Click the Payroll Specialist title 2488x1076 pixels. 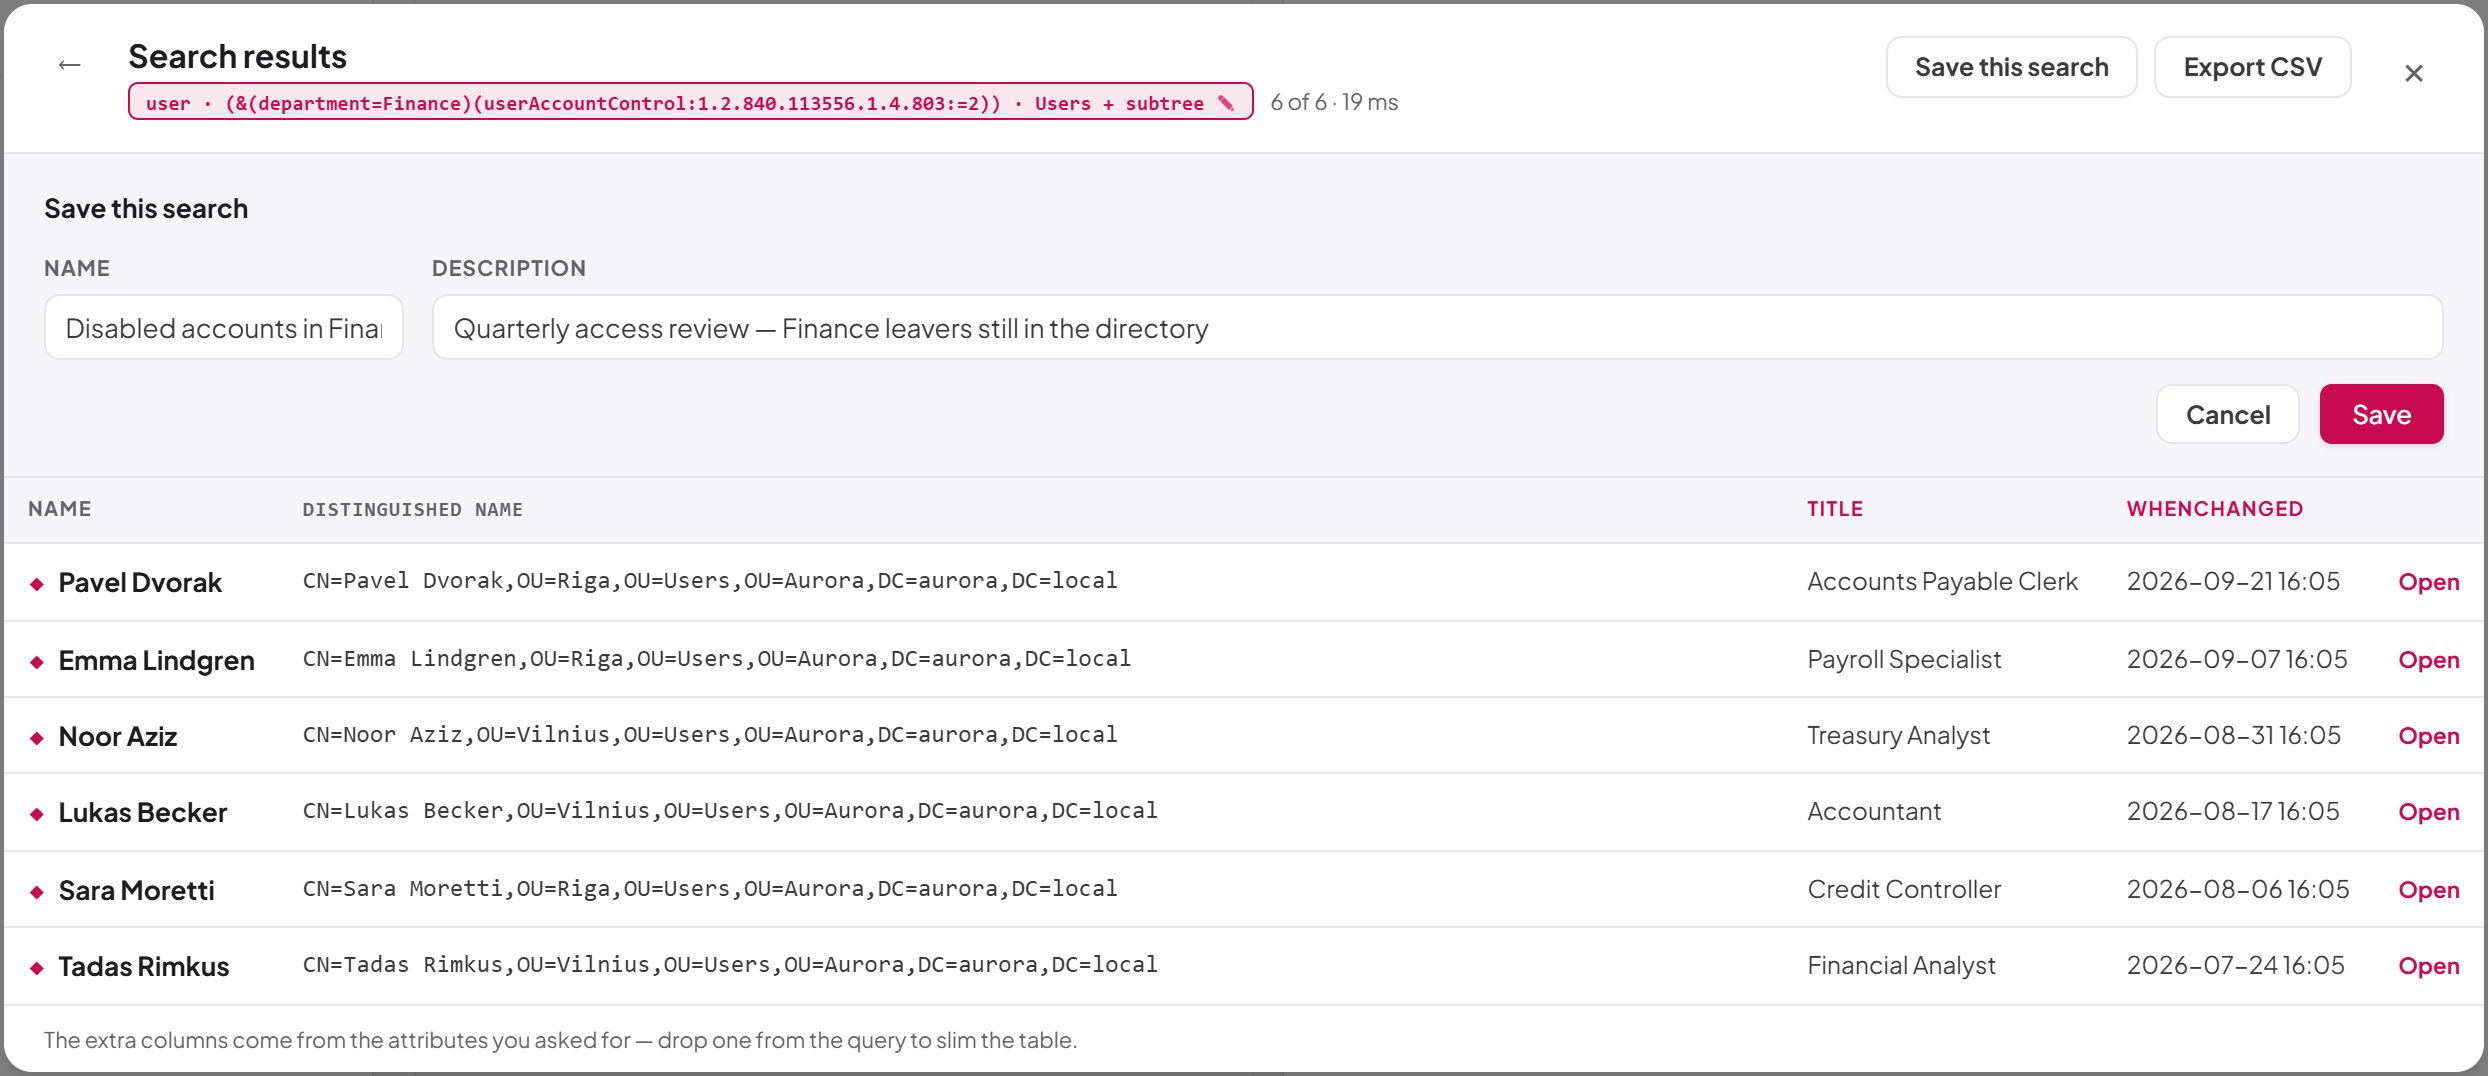coord(1904,660)
